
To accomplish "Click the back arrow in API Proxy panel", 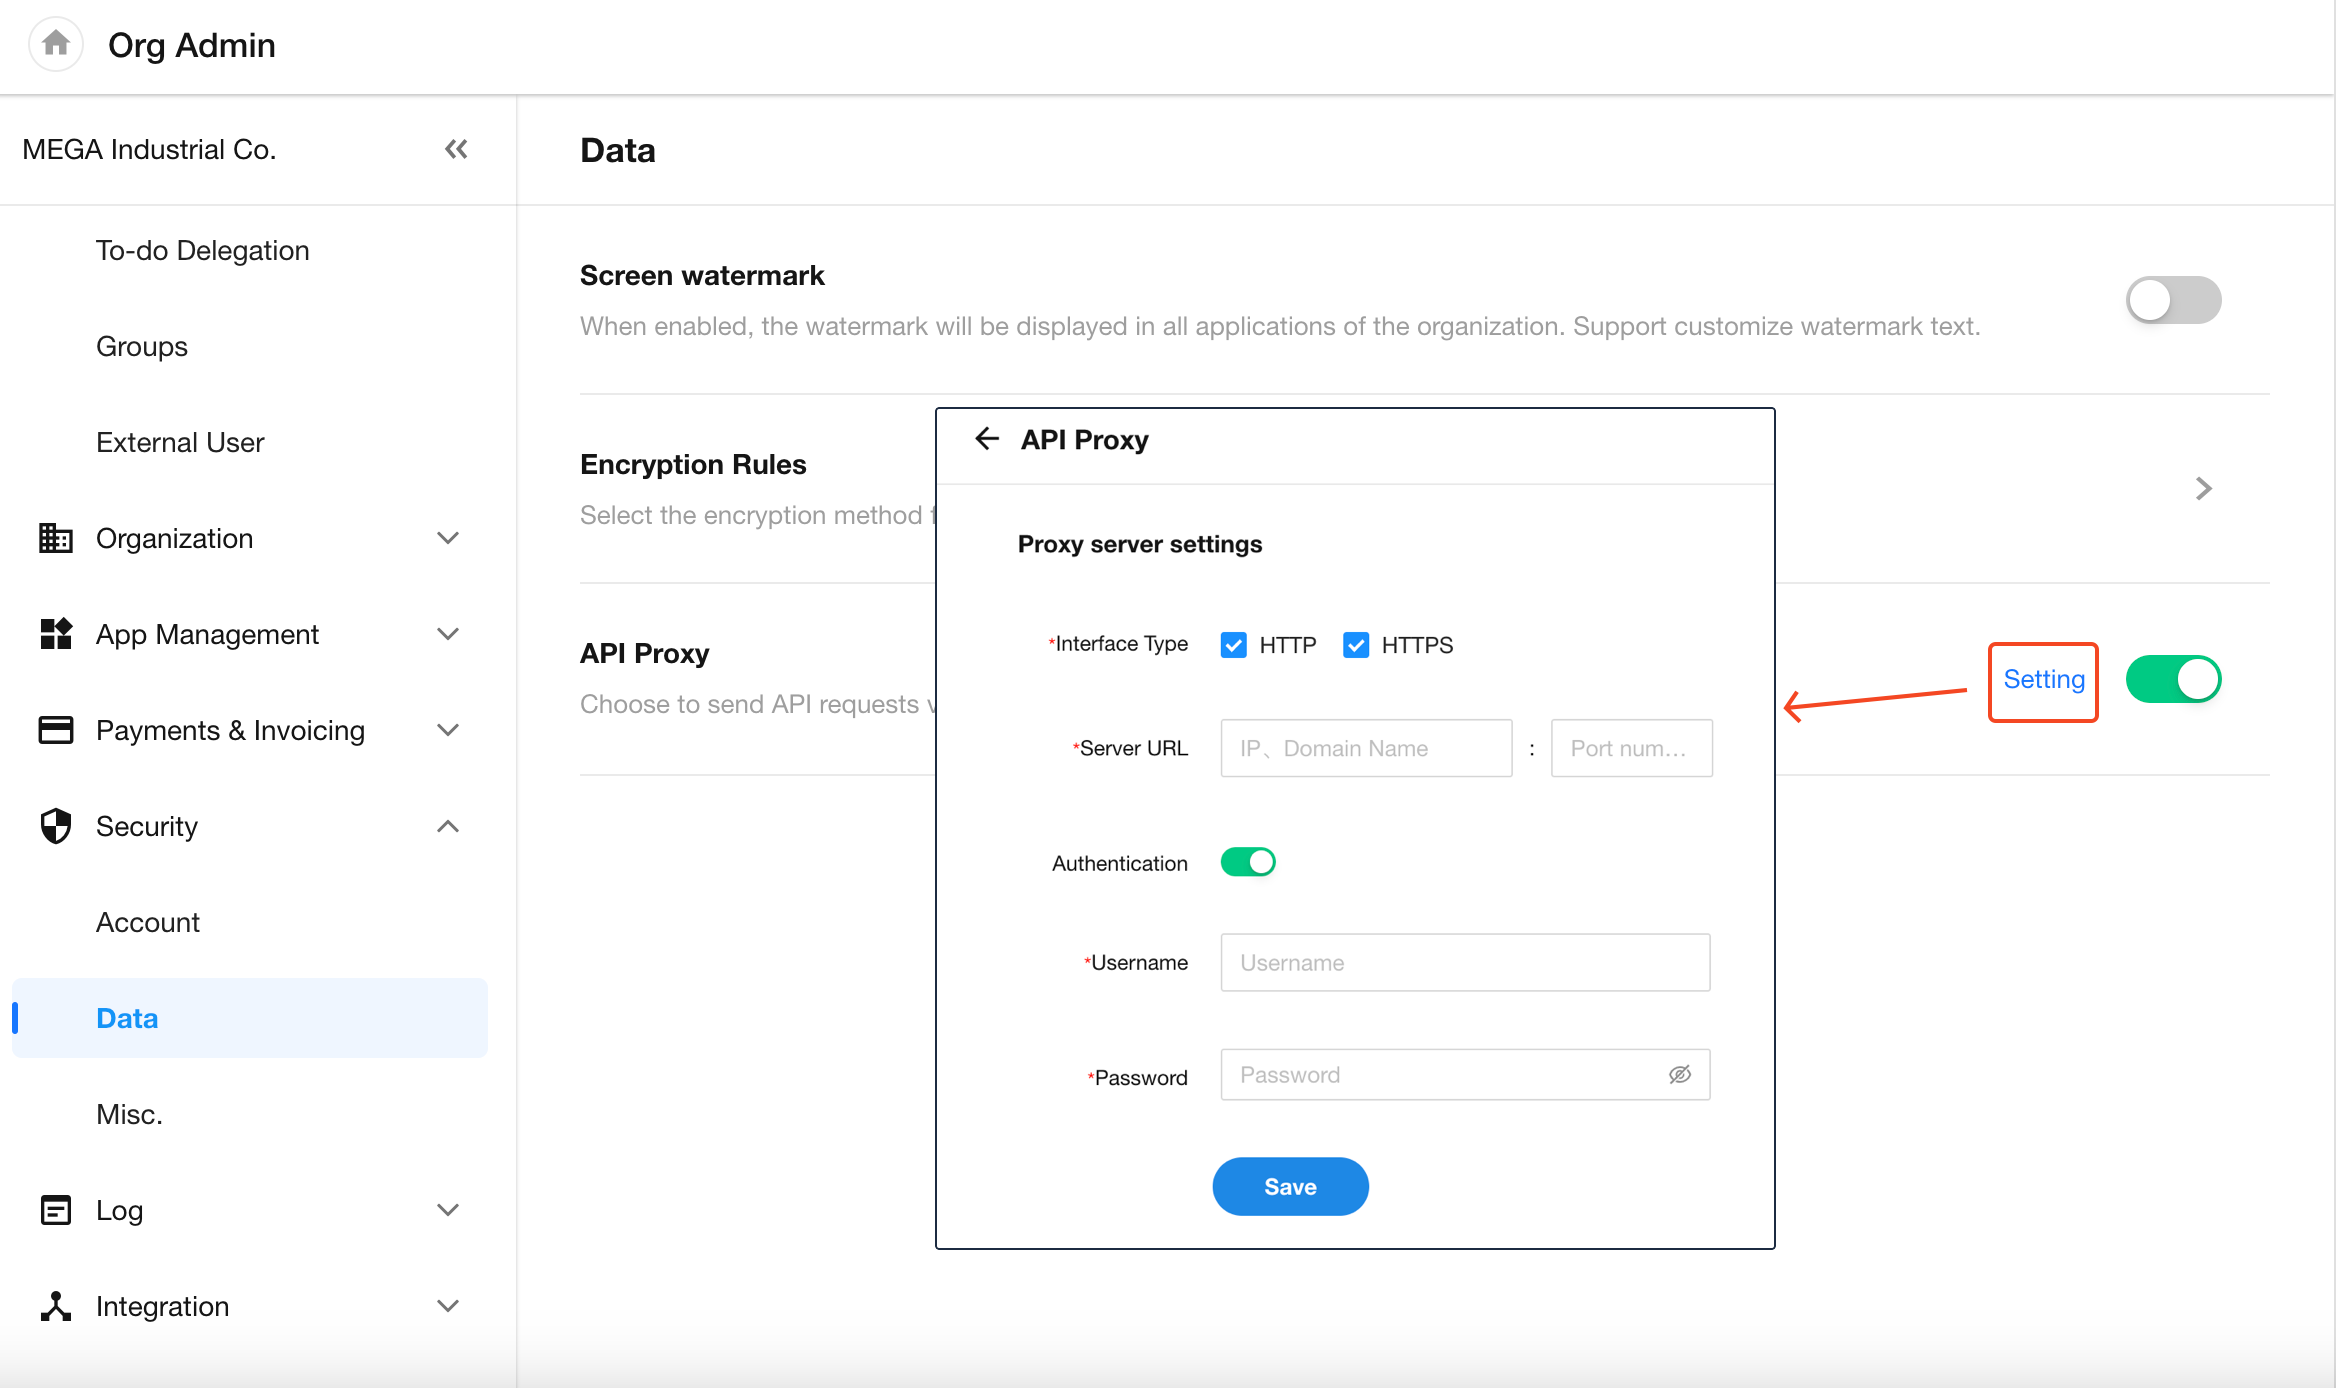I will pos(987,439).
